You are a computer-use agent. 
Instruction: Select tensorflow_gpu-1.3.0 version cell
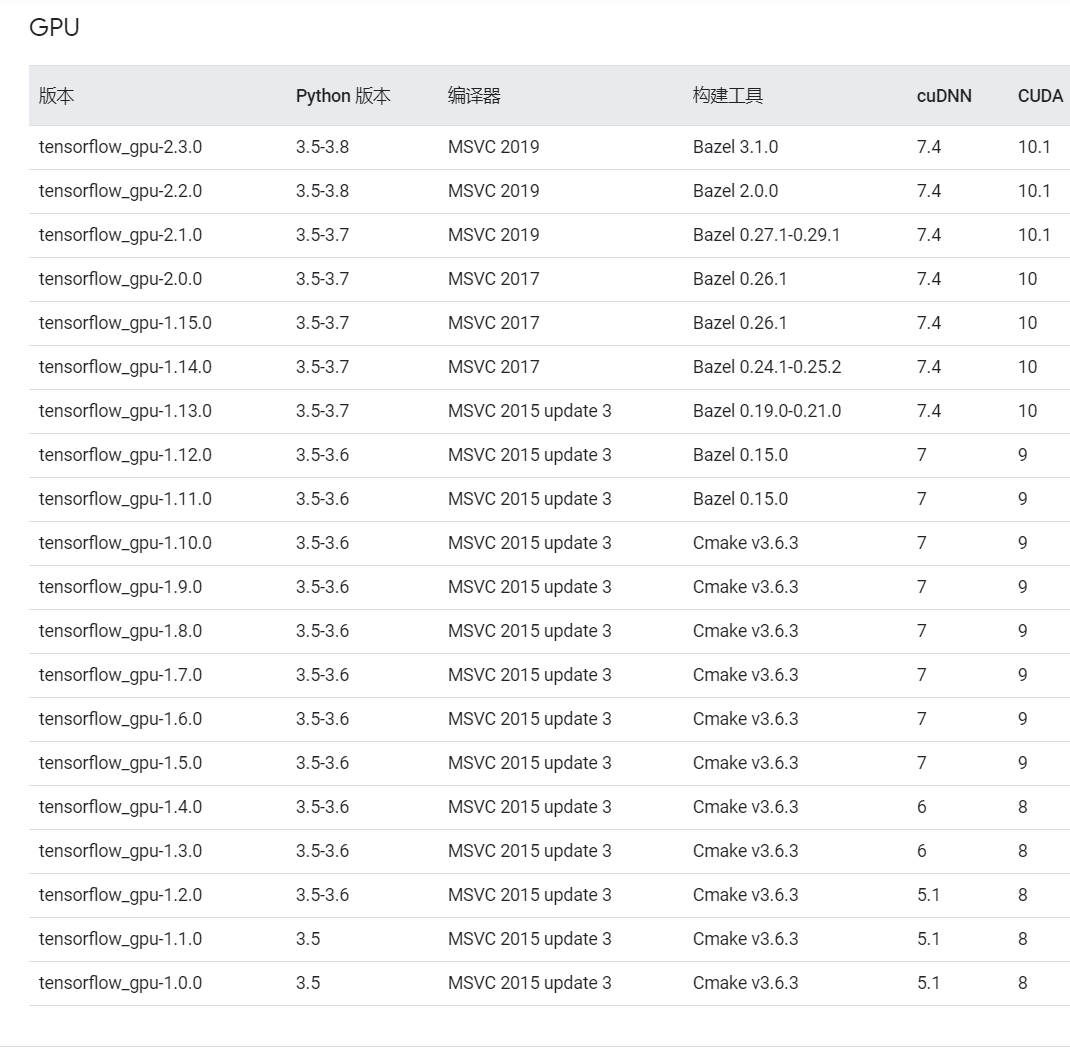click(120, 852)
